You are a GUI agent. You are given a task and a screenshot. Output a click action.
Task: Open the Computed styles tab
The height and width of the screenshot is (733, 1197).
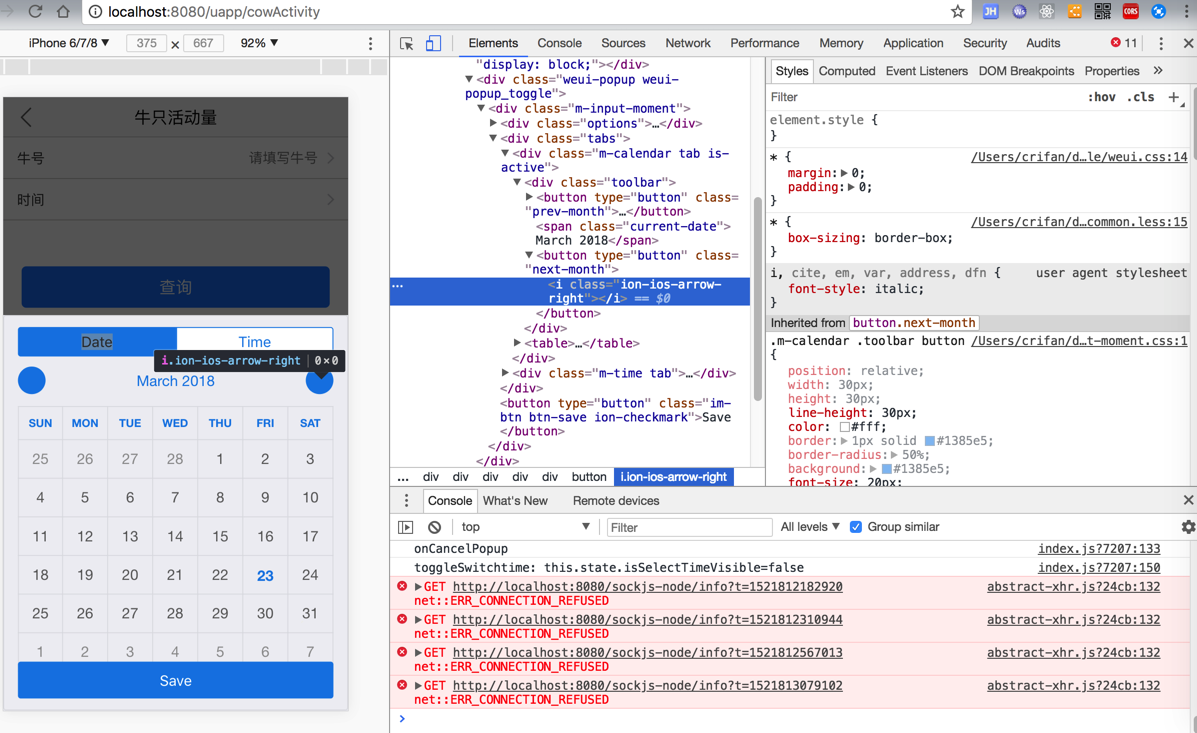pos(846,71)
